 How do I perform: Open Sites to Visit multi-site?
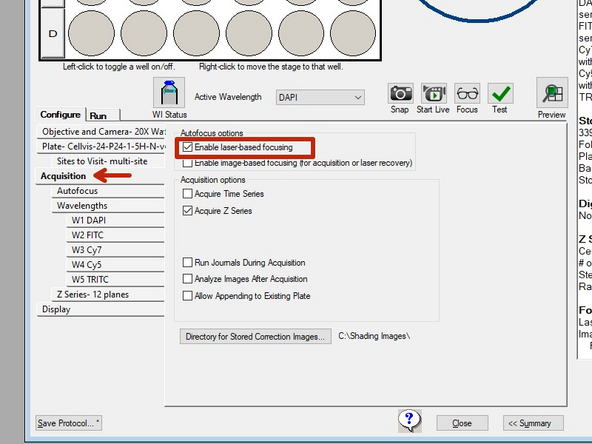coord(108,161)
